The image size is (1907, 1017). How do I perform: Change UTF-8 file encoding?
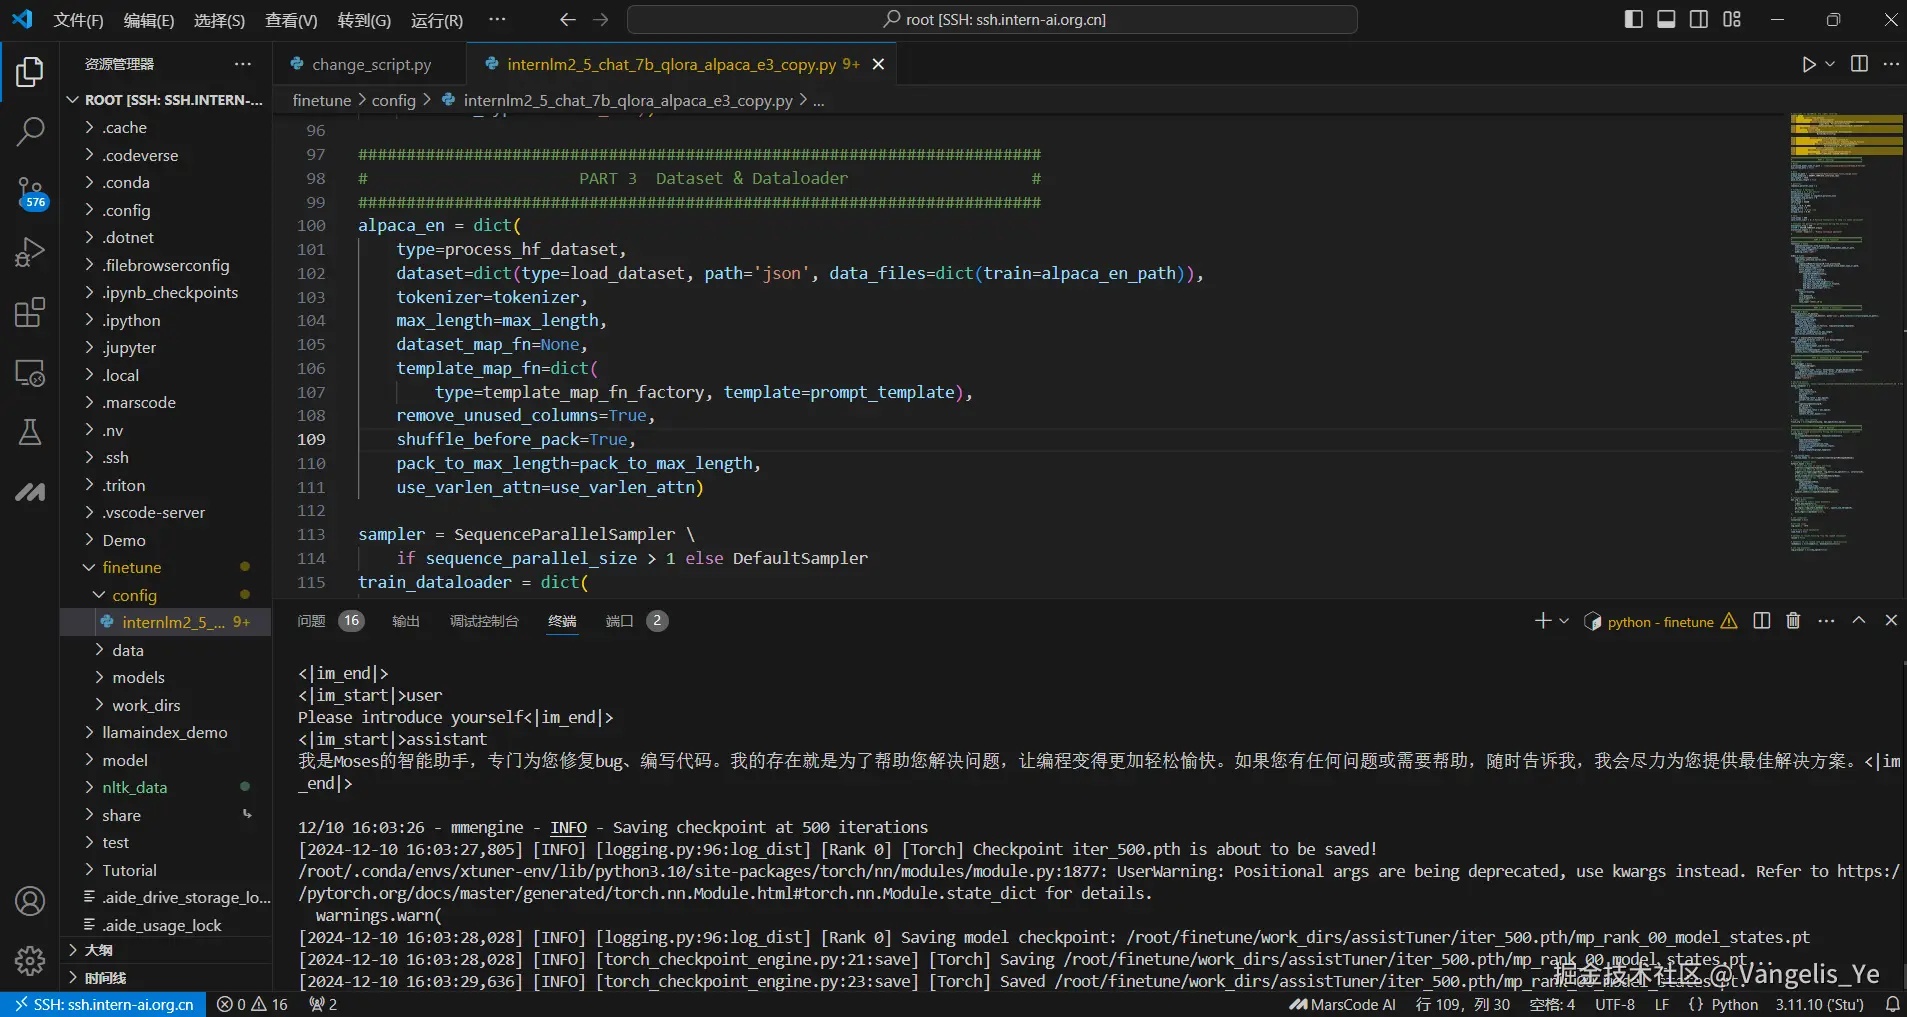1615,1004
